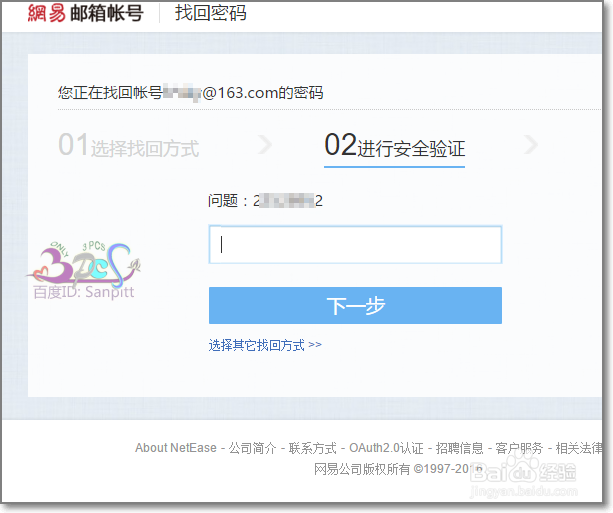Open 客户服务 footer link
613x513 pixels.
click(519, 448)
